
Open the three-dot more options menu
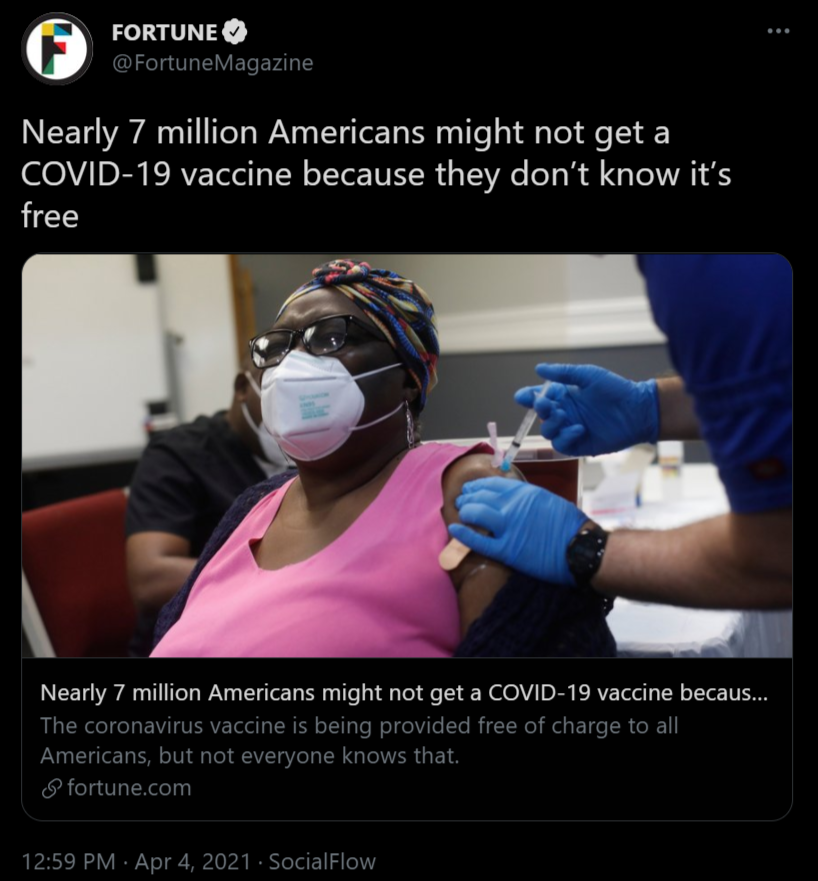pos(778,31)
